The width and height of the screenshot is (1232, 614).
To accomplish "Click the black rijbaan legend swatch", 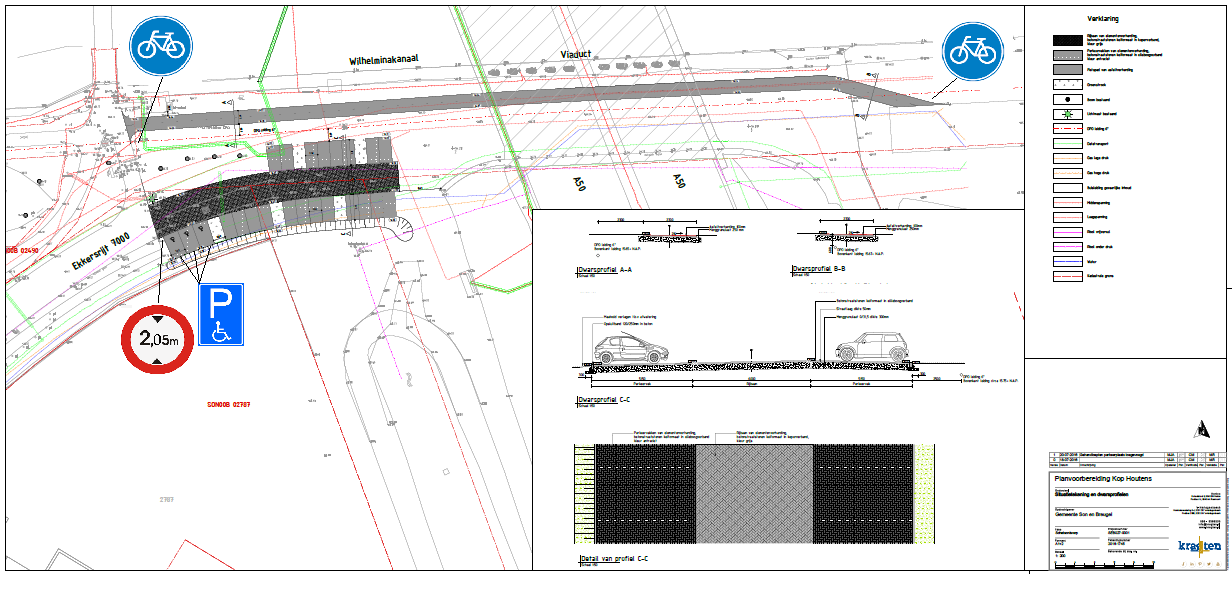I will click(x=1066, y=39).
